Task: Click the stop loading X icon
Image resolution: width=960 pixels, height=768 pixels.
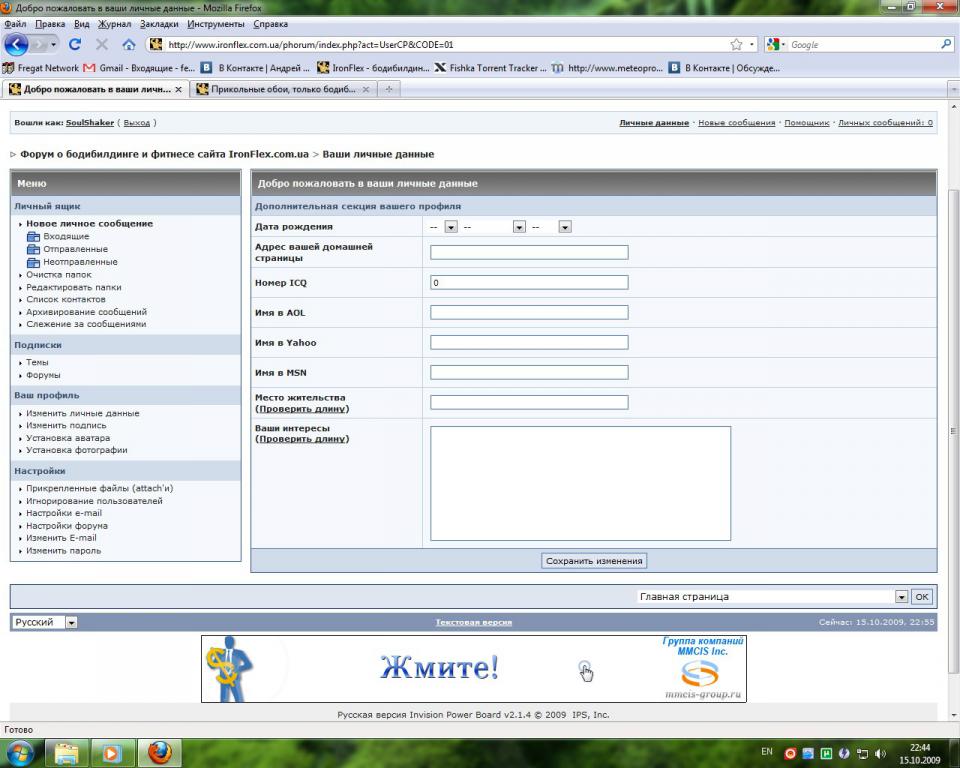Action: pyautogui.click(x=102, y=45)
